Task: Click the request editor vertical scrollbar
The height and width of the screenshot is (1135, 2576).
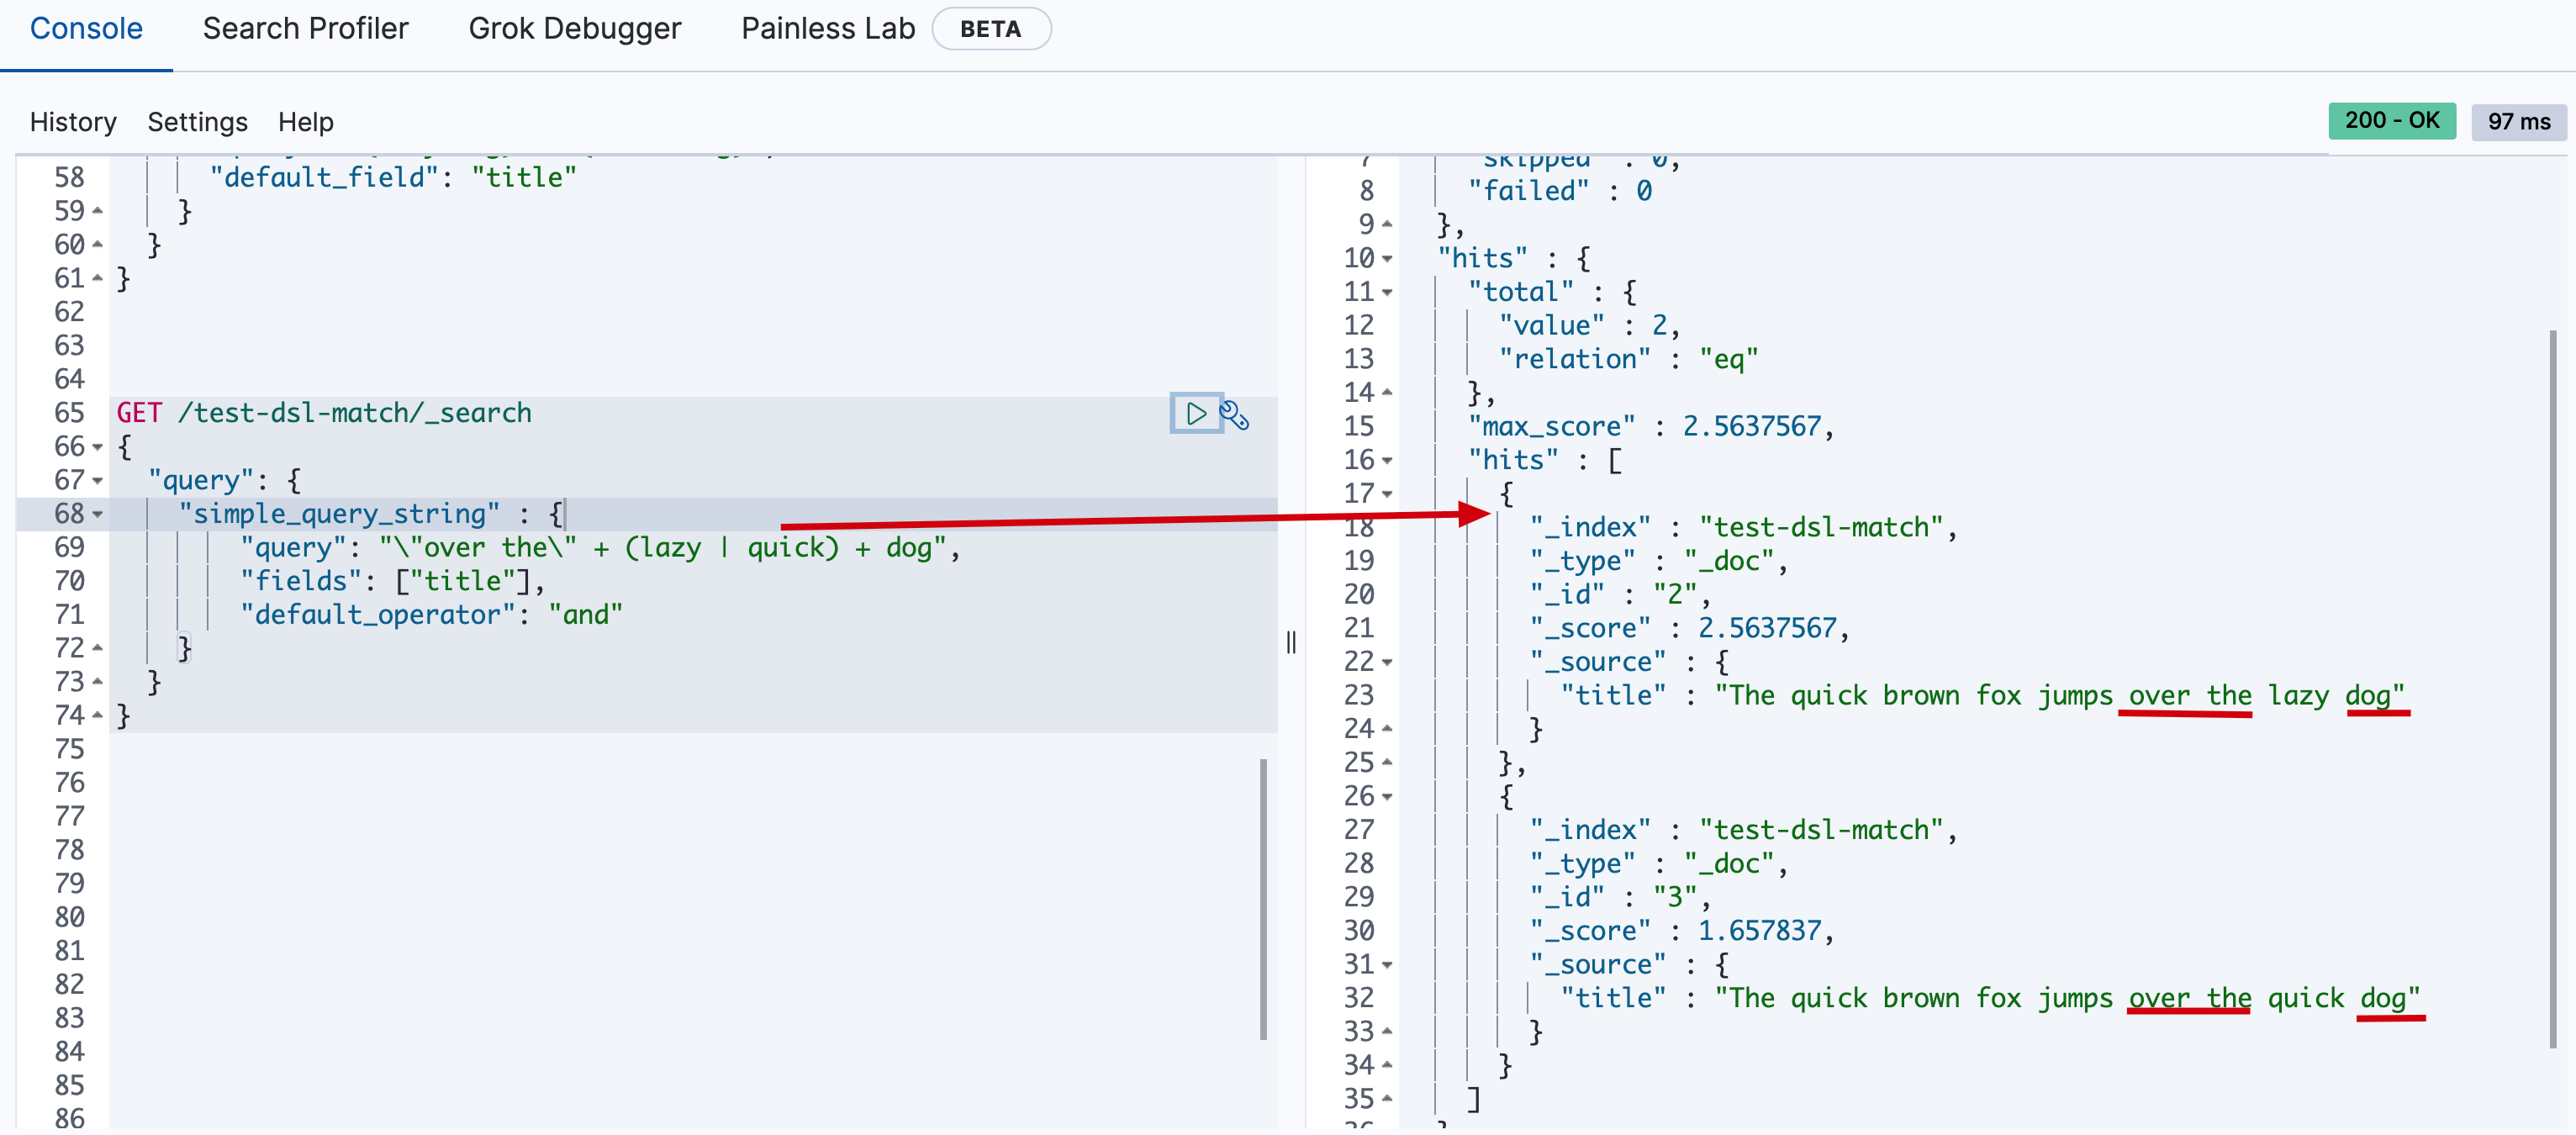Action: [1263, 898]
